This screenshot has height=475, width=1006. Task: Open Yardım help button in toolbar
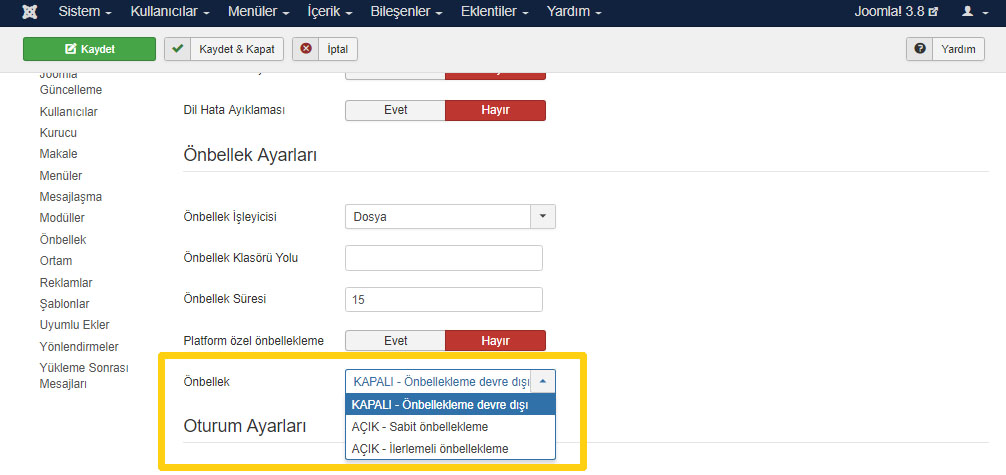pos(945,49)
